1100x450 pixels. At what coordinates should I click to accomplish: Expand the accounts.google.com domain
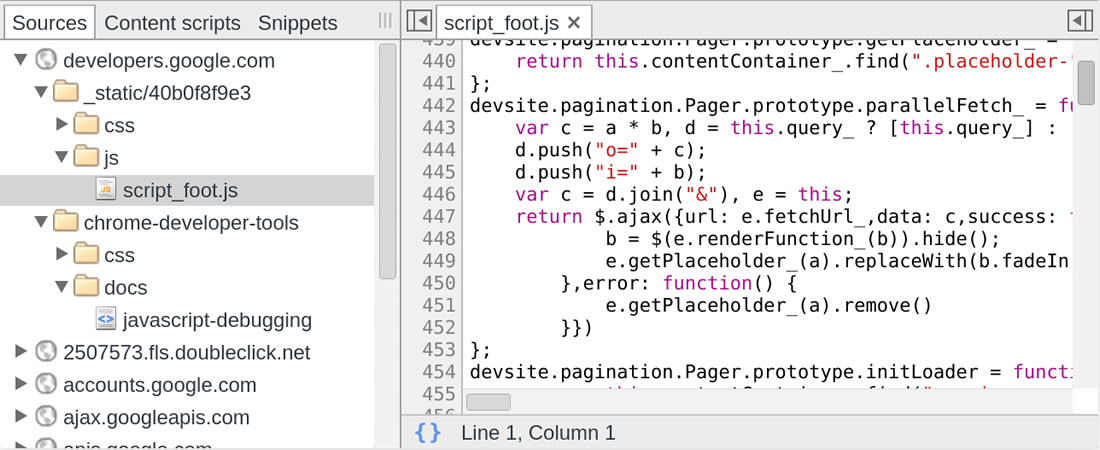[x=20, y=385]
